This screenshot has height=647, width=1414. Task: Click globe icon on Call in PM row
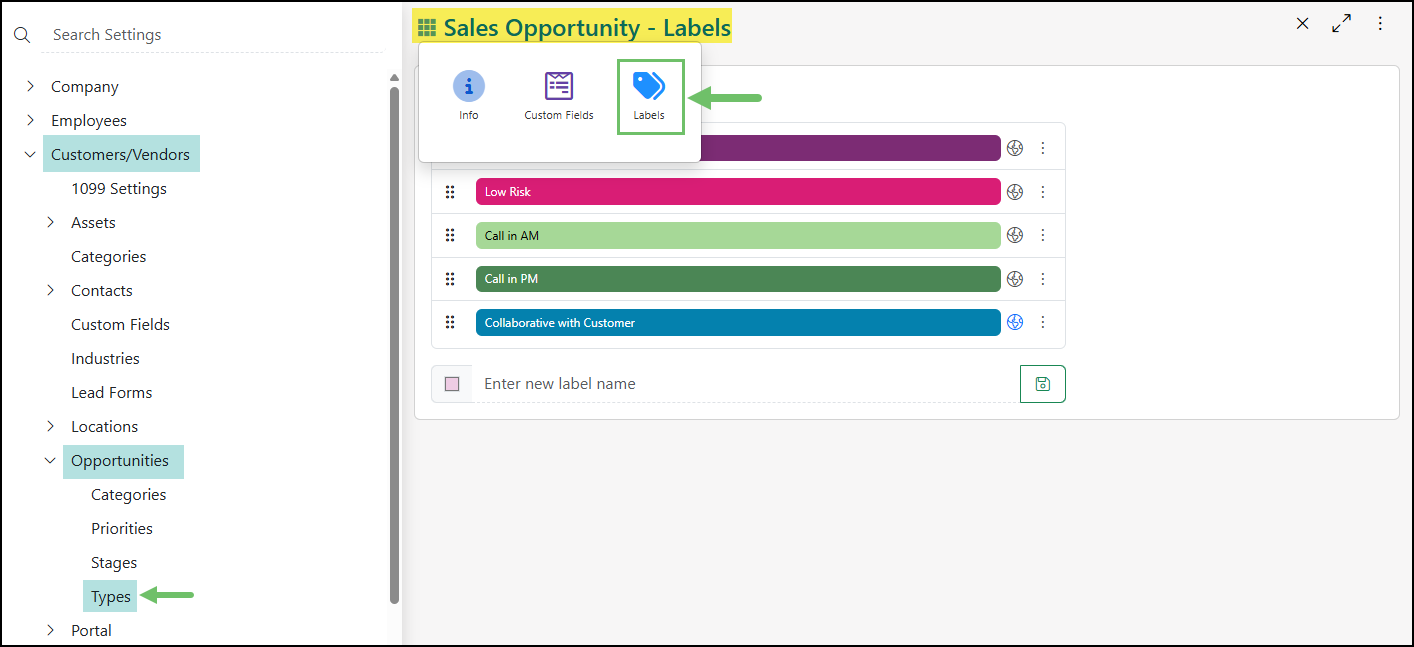1015,279
